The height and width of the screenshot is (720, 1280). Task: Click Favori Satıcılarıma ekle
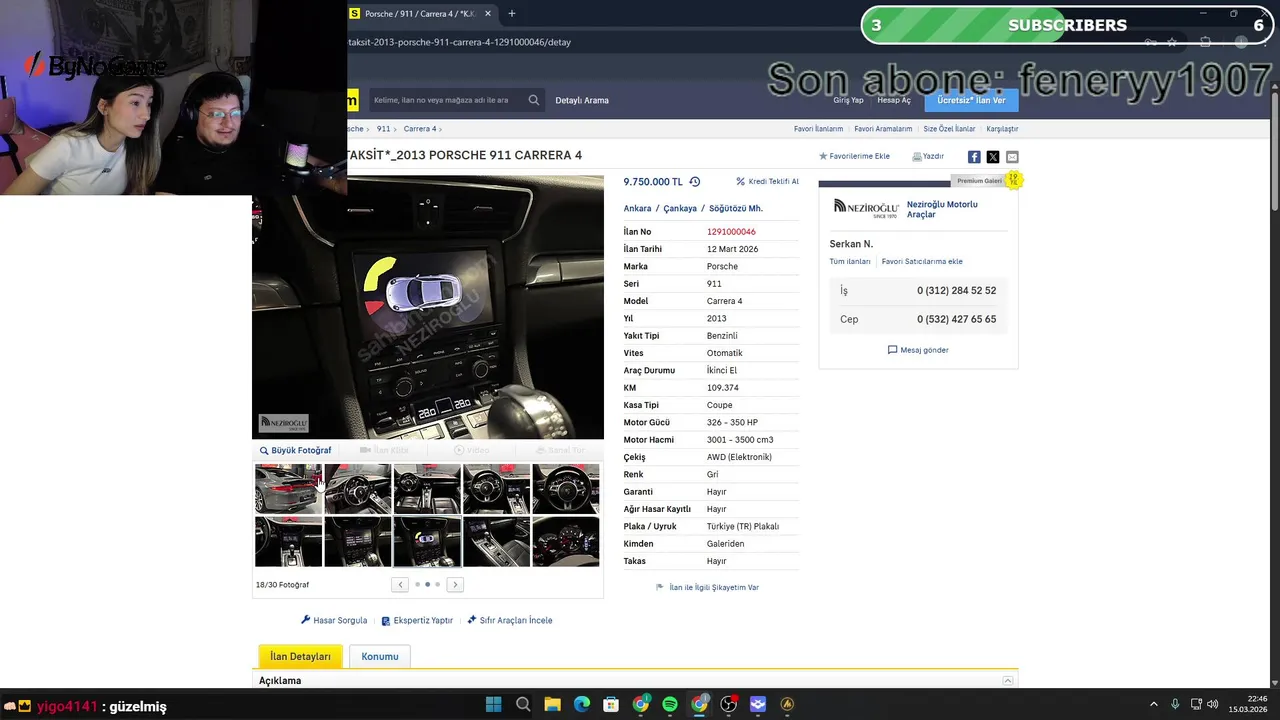click(x=922, y=261)
